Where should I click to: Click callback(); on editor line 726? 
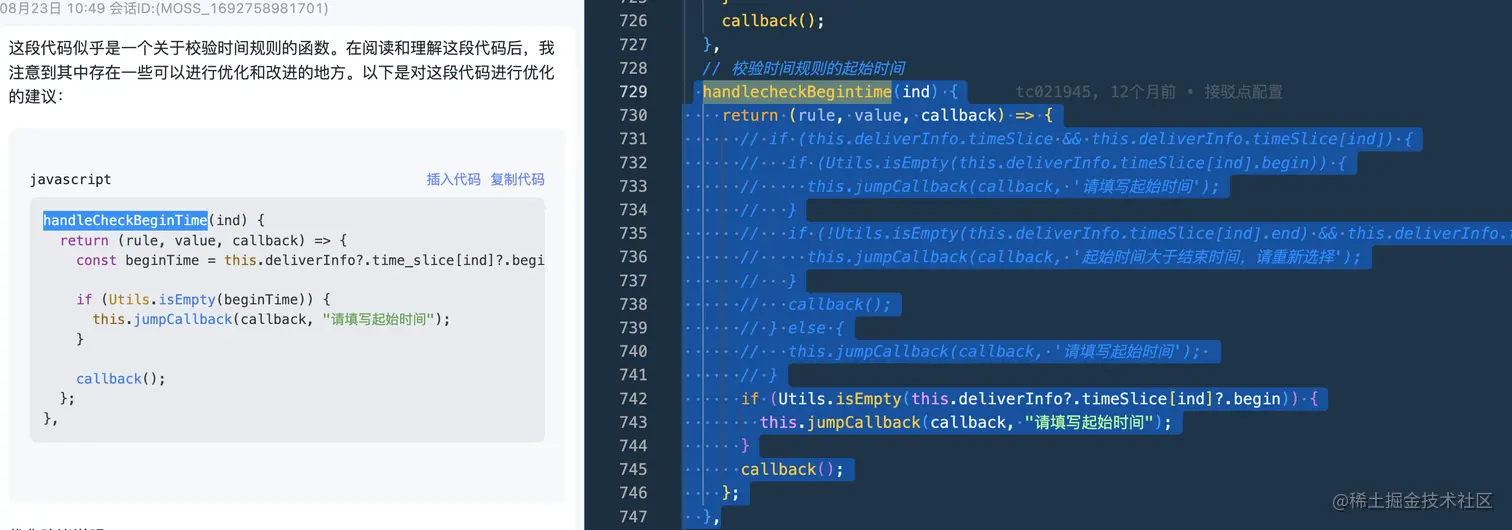773,21
